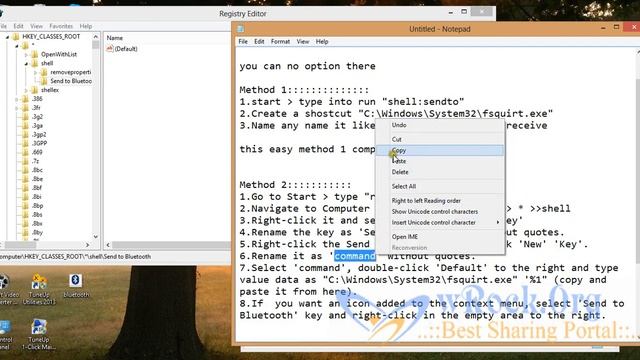Toggle Show Unicode control characters
This screenshot has width=640, height=360.
point(440,211)
